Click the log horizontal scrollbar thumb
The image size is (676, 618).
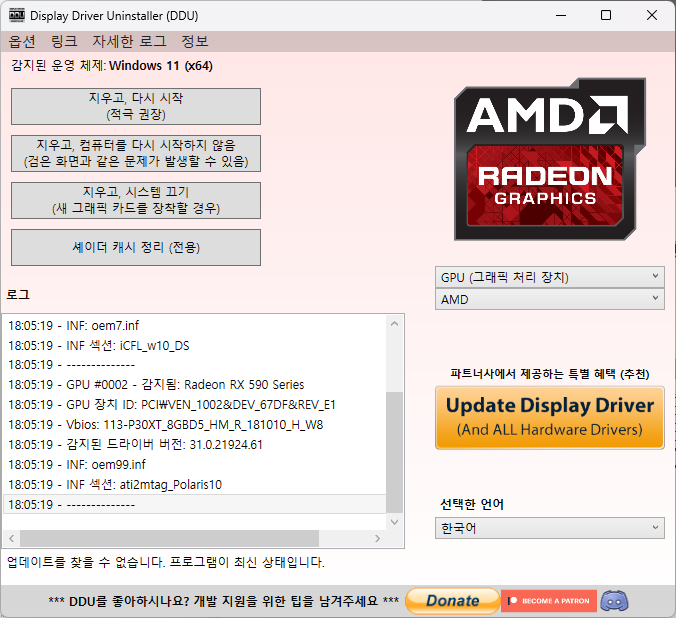169,538
